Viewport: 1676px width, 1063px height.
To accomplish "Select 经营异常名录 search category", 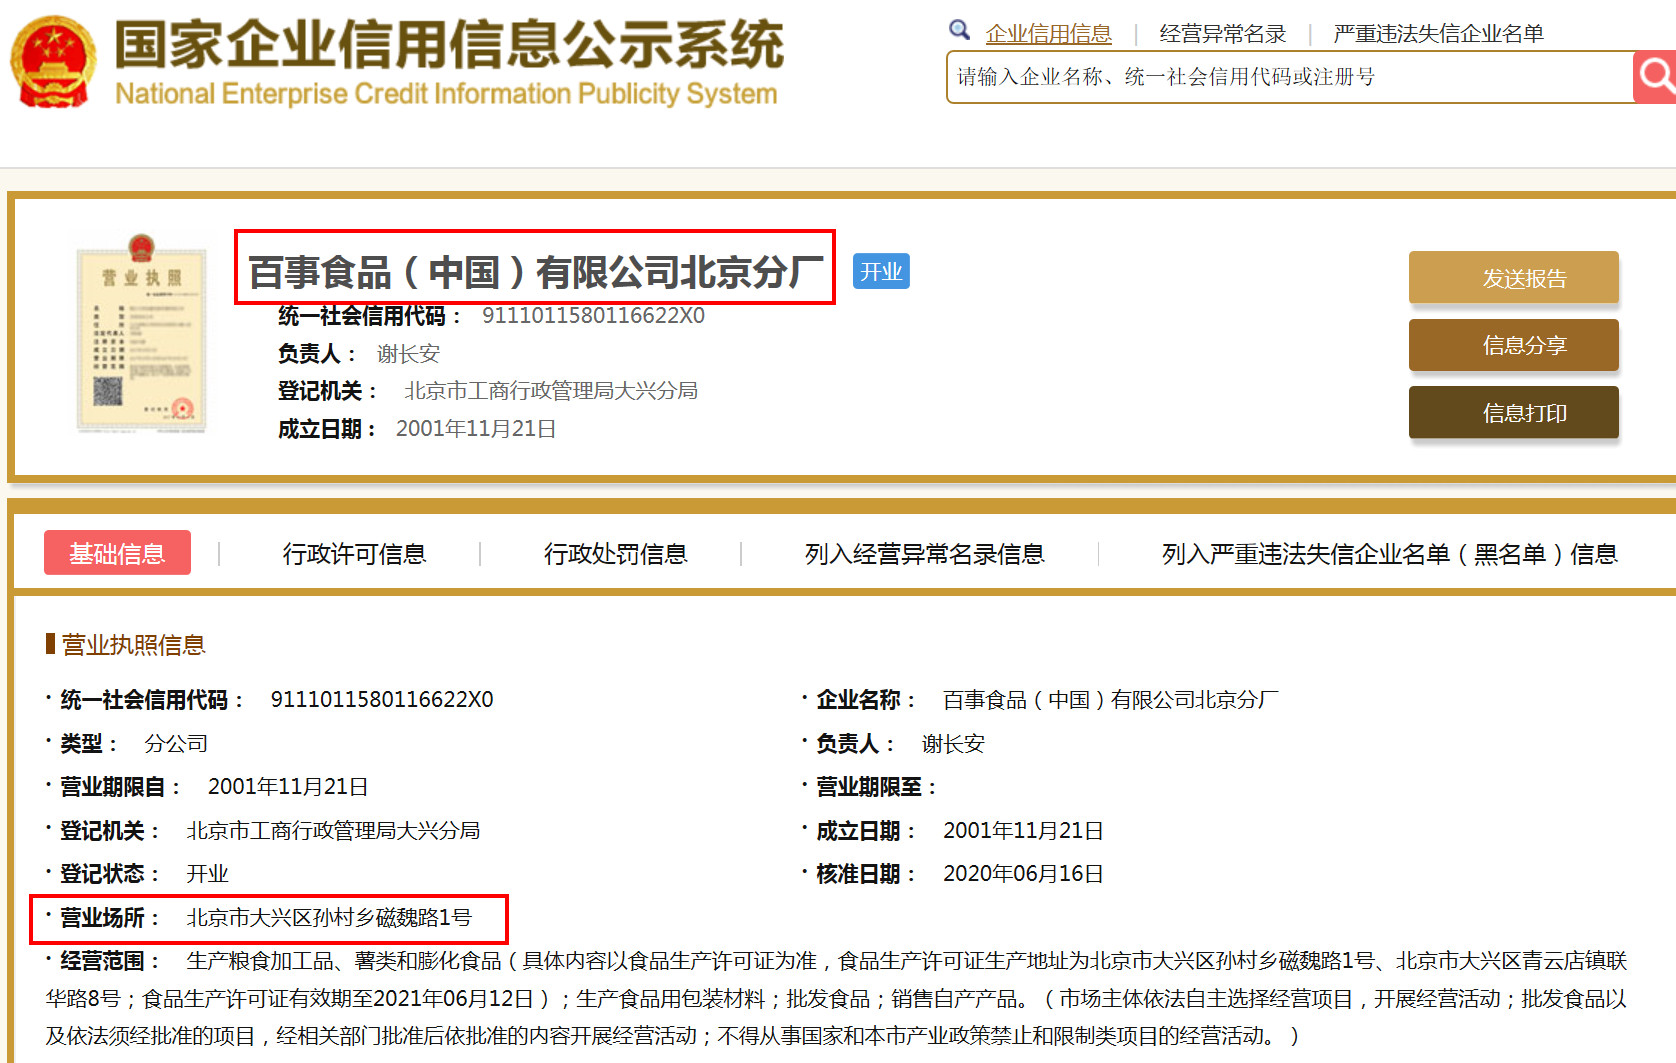I will coord(1222,33).
